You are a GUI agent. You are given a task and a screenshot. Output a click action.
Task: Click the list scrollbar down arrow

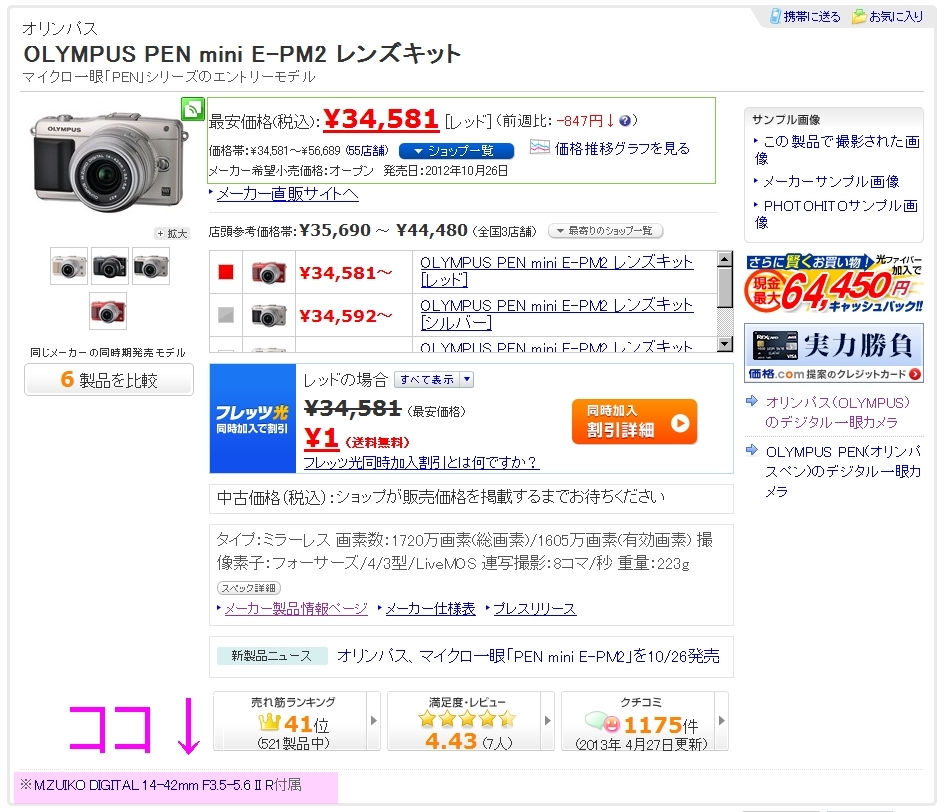point(725,344)
